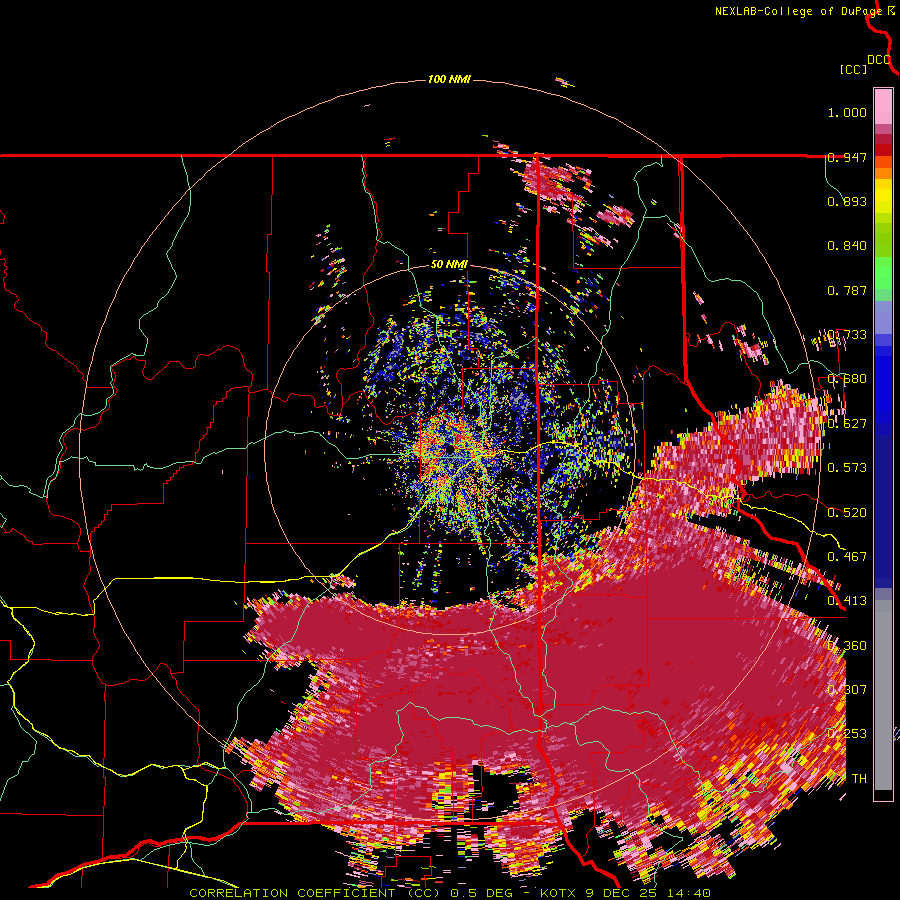The image size is (900, 900).
Task: Pick the orange swatch on the color bar
Action: 883,173
